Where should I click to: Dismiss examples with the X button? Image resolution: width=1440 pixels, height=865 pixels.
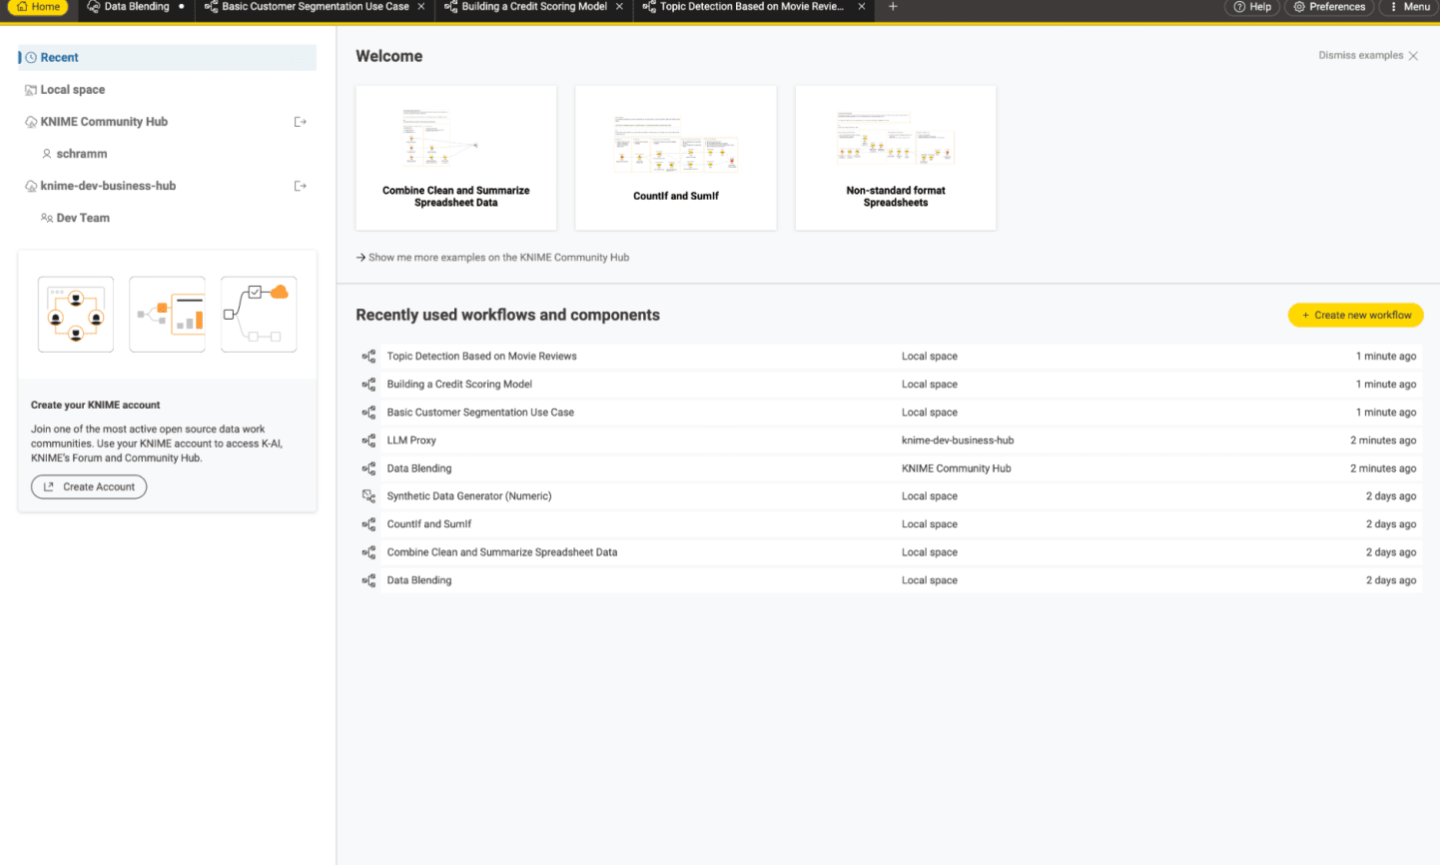(1413, 56)
